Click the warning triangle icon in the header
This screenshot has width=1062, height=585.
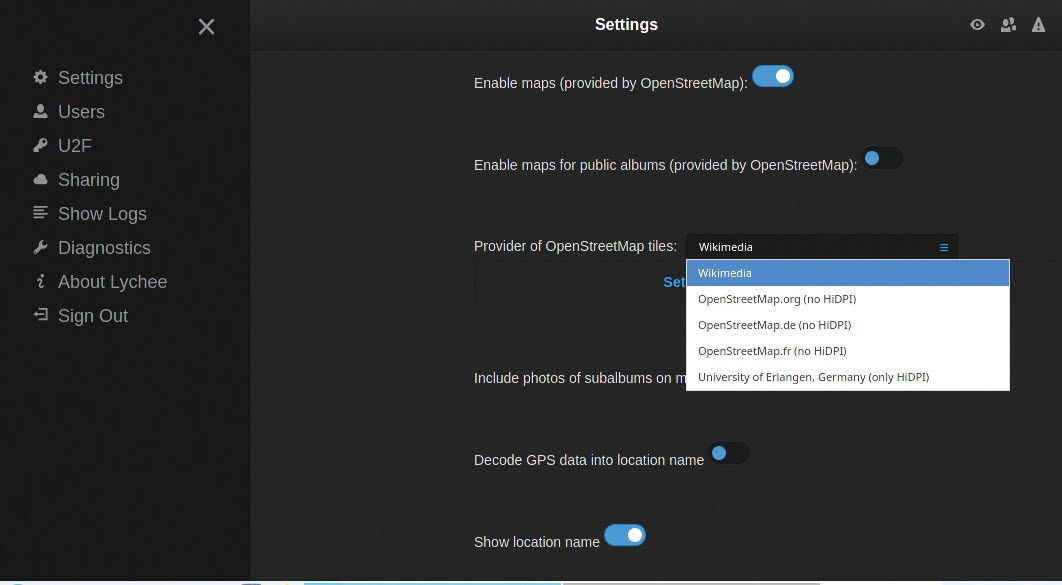pos(1038,25)
